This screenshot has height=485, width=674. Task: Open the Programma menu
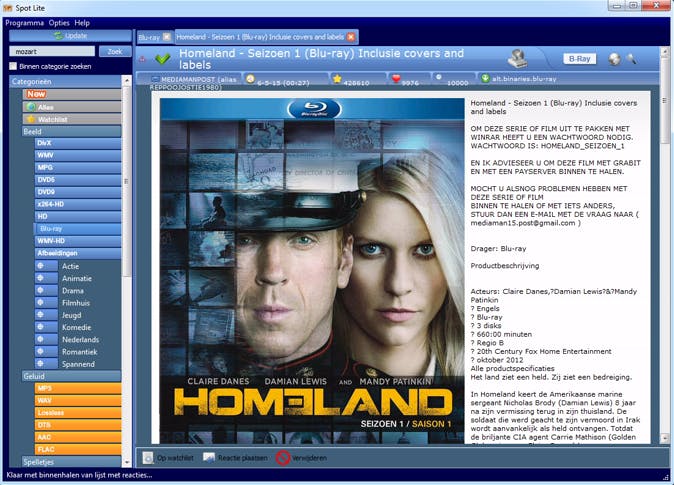click(25, 23)
